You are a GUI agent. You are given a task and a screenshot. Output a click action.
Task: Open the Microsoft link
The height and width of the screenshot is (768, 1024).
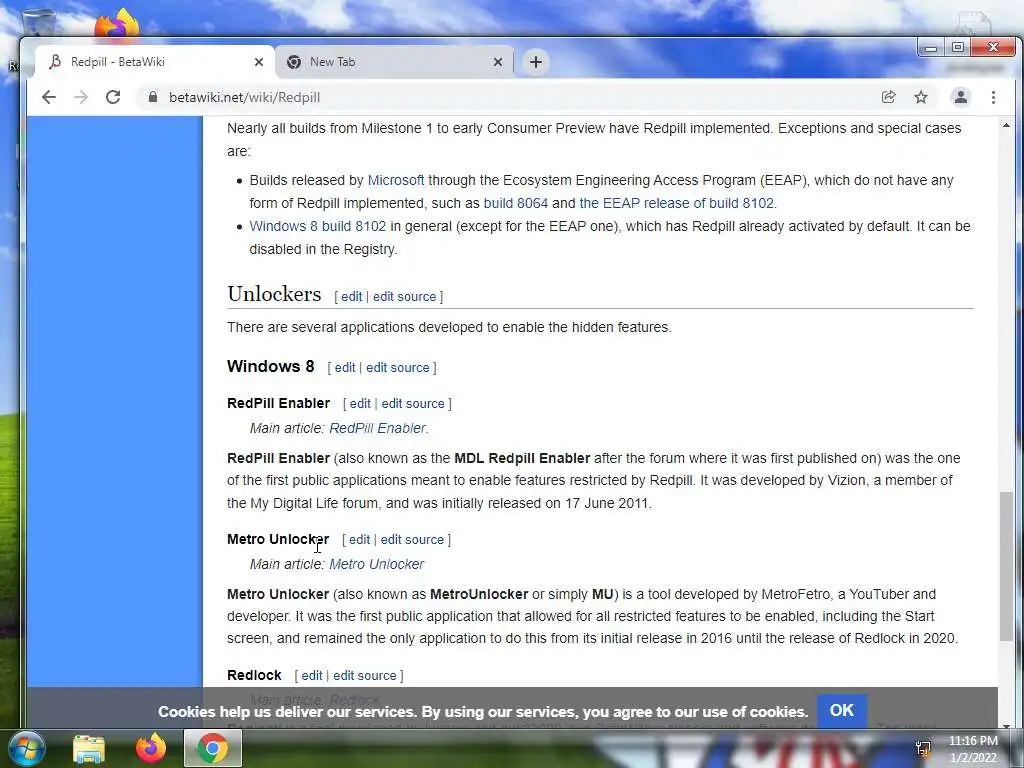coord(396,180)
